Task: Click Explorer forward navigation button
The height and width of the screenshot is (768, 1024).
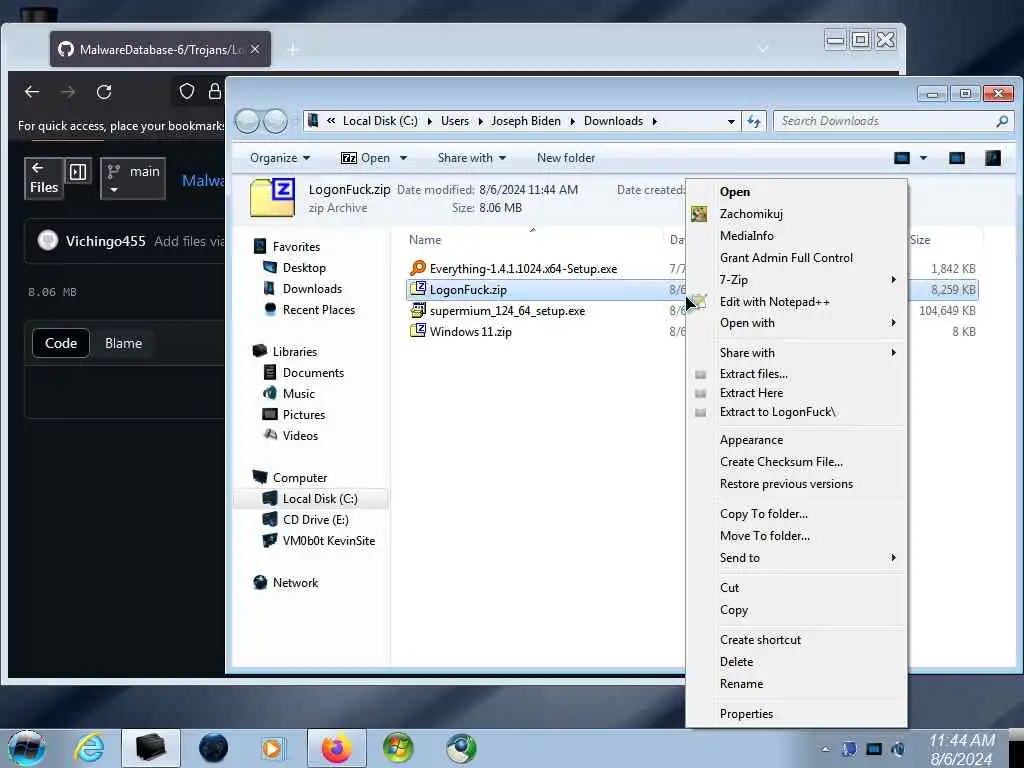Action: (x=276, y=121)
